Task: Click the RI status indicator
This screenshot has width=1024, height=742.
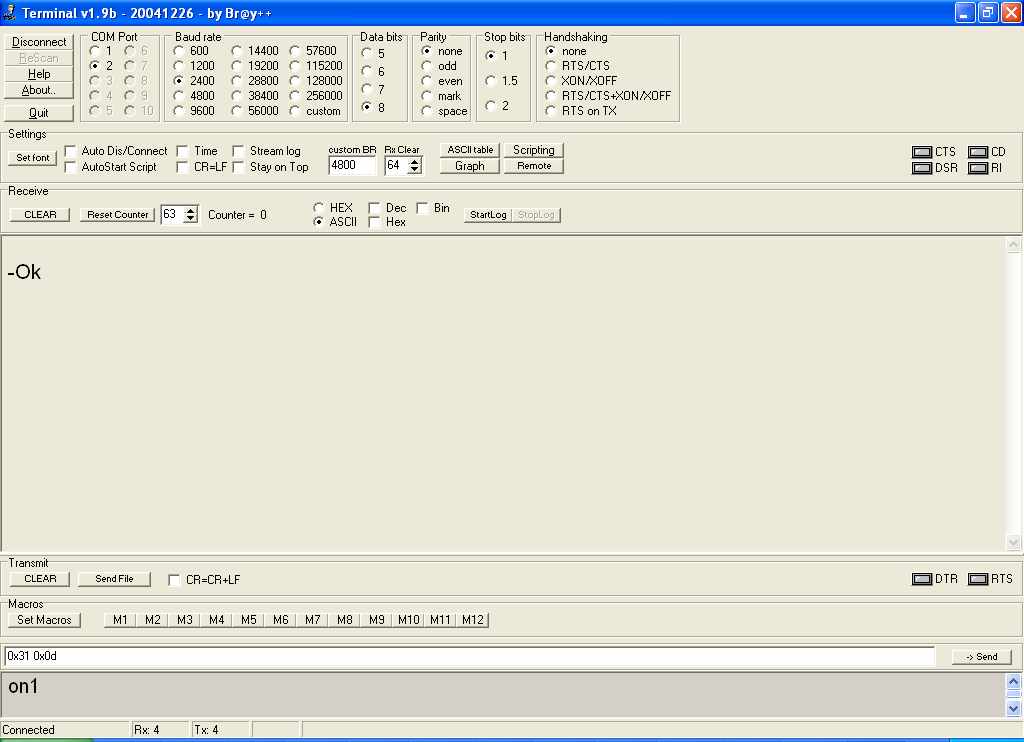Action: 978,168
